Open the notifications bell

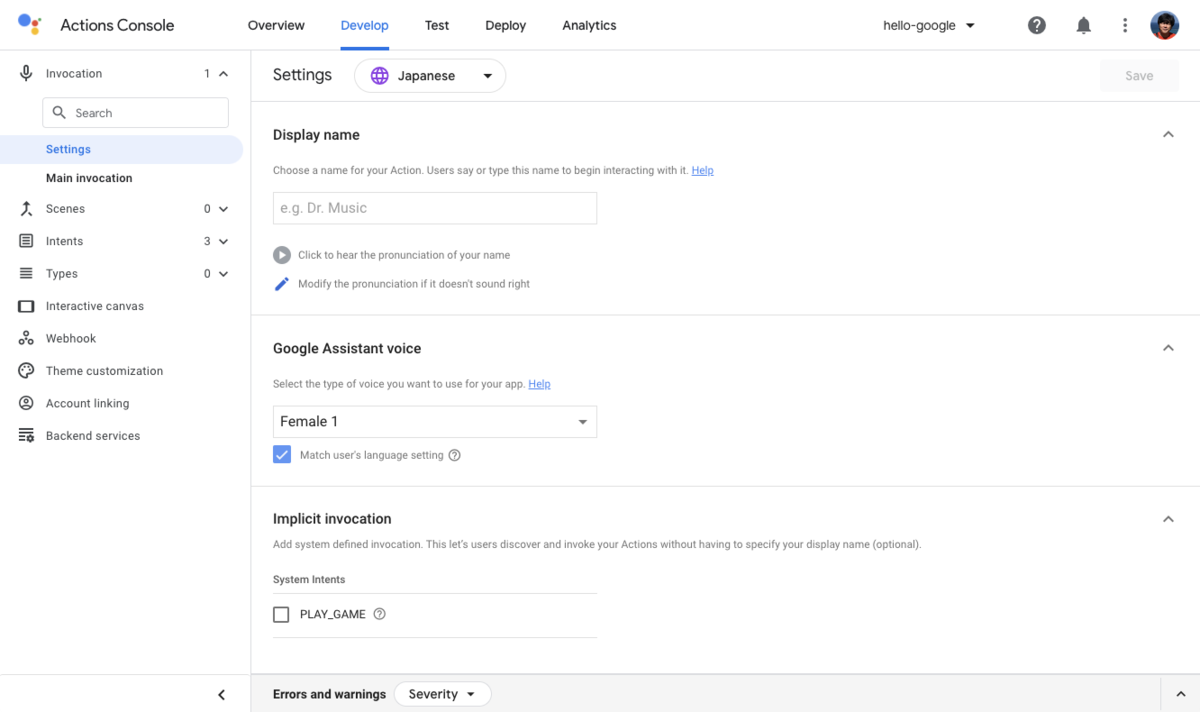(x=1083, y=25)
